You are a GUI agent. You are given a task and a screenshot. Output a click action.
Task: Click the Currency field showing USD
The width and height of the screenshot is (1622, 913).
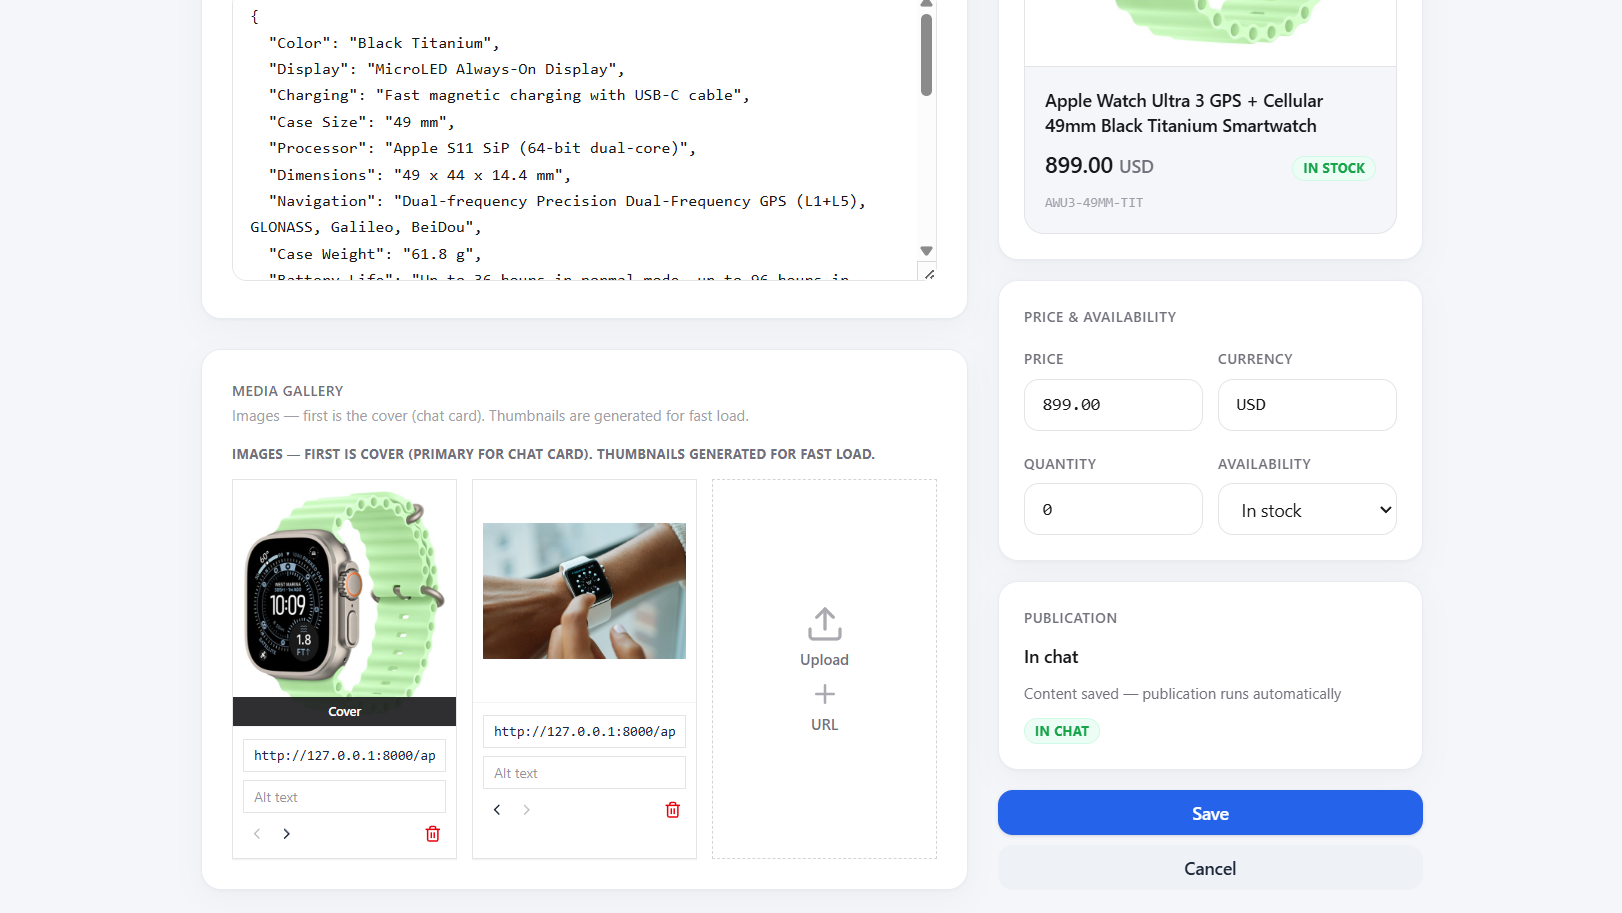pyautogui.click(x=1307, y=405)
